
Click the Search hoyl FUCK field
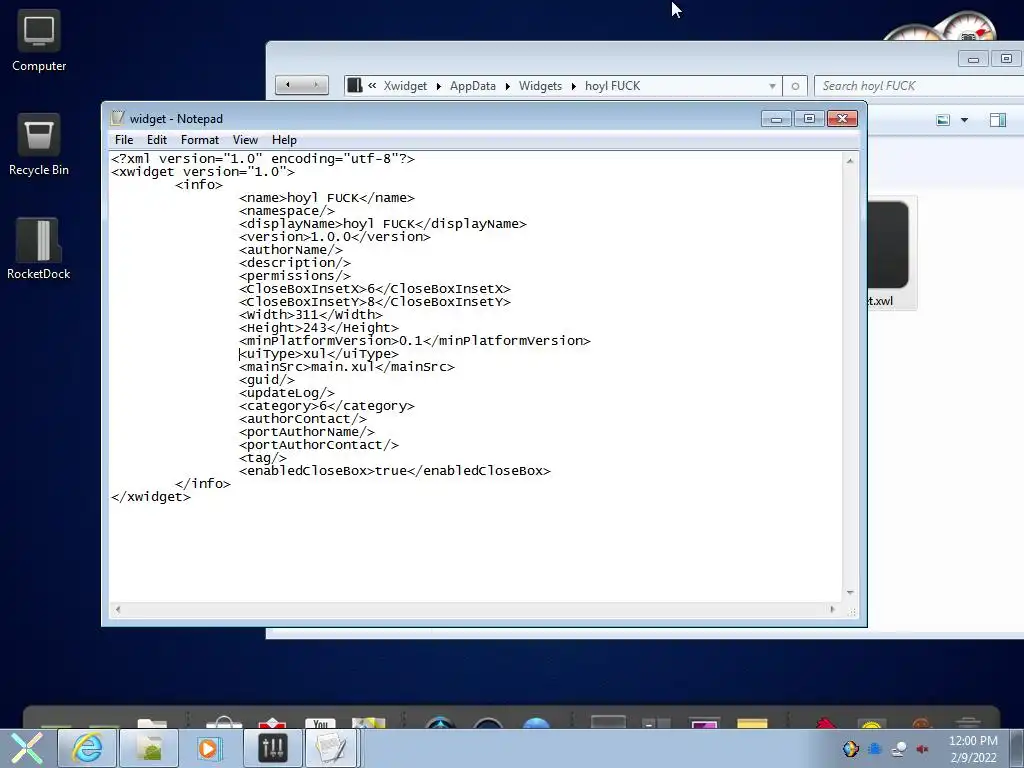pos(920,86)
